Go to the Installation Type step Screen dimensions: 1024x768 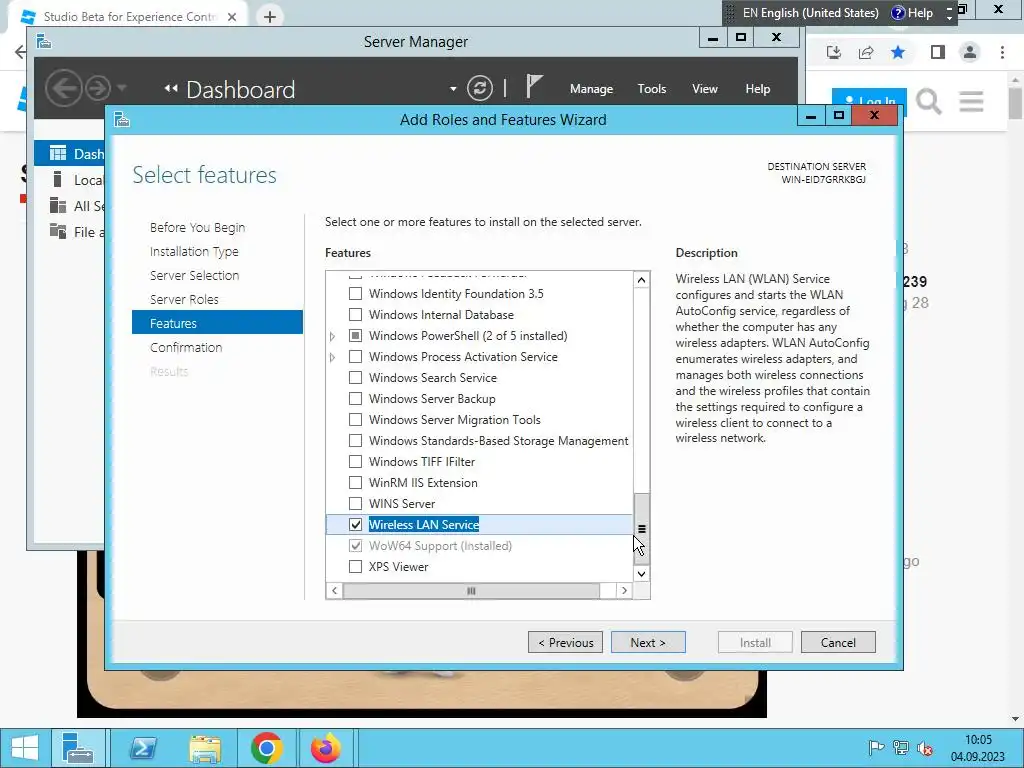[194, 251]
